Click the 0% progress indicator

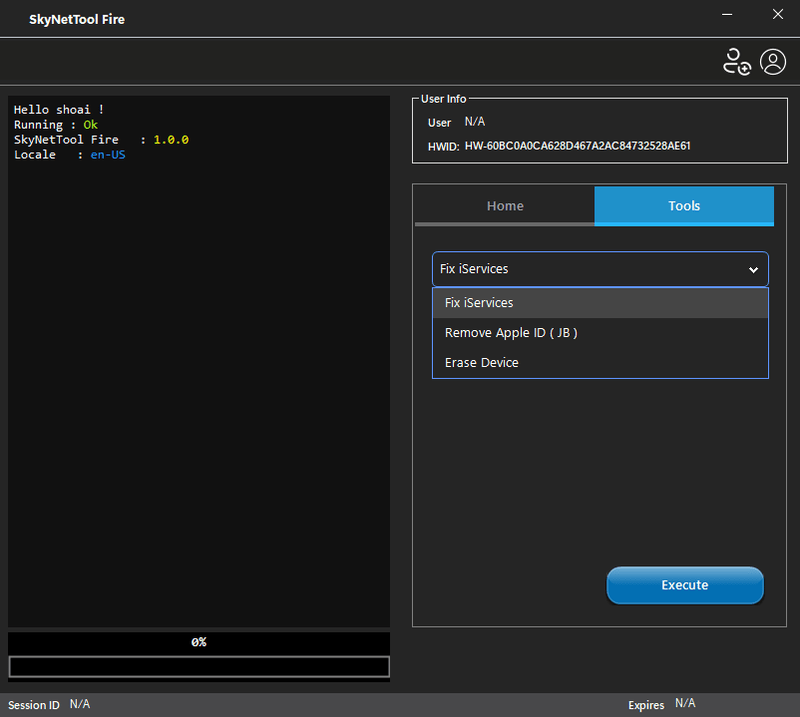tap(199, 642)
